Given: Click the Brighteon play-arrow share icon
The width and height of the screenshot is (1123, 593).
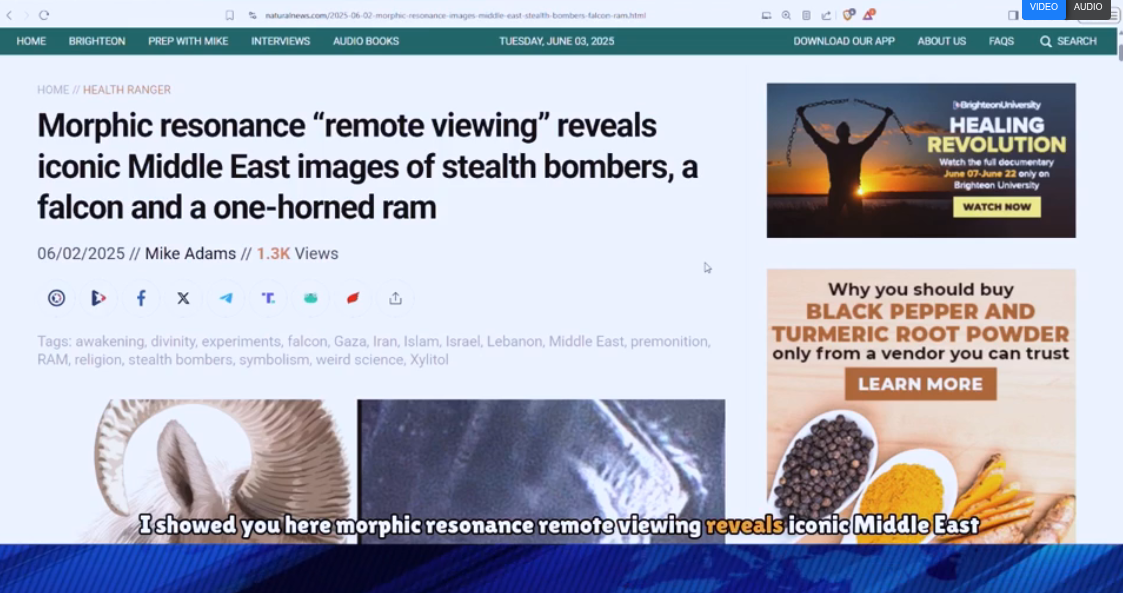Looking at the screenshot, I should pyautogui.click(x=98, y=298).
